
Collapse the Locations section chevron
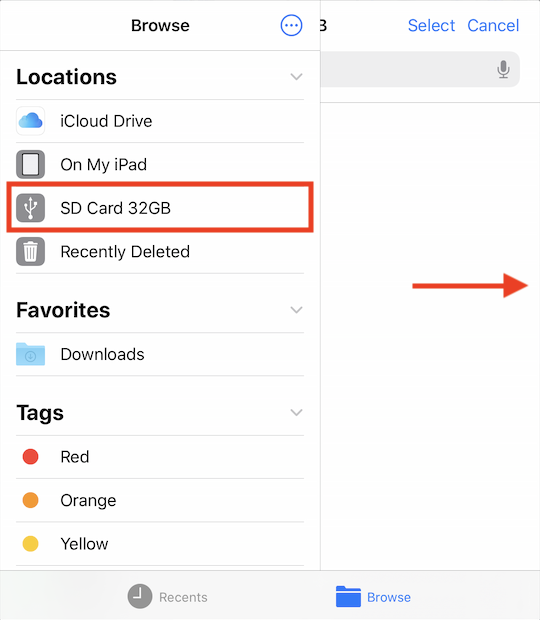pos(296,76)
